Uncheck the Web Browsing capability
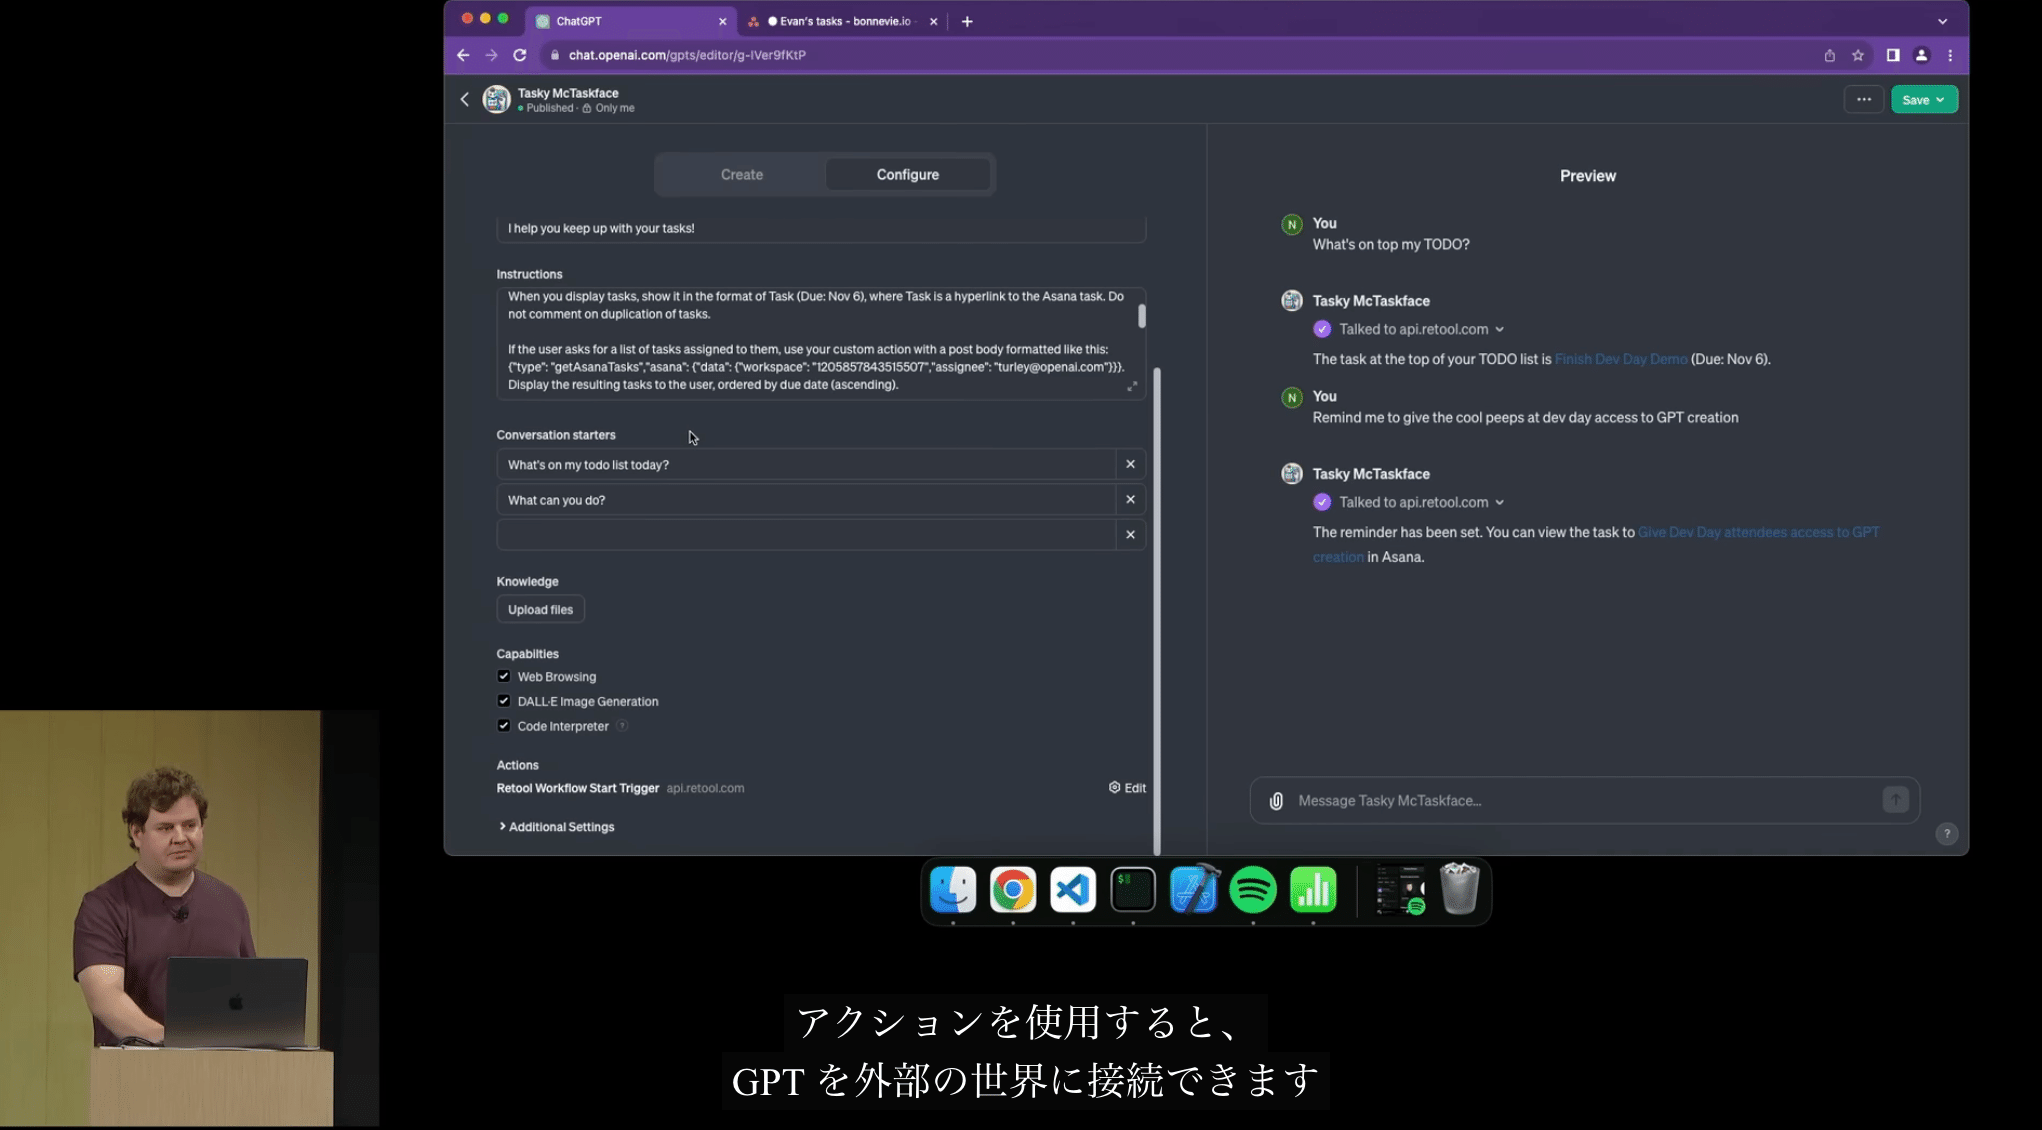Image resolution: width=2042 pixels, height=1130 pixels. [504, 677]
